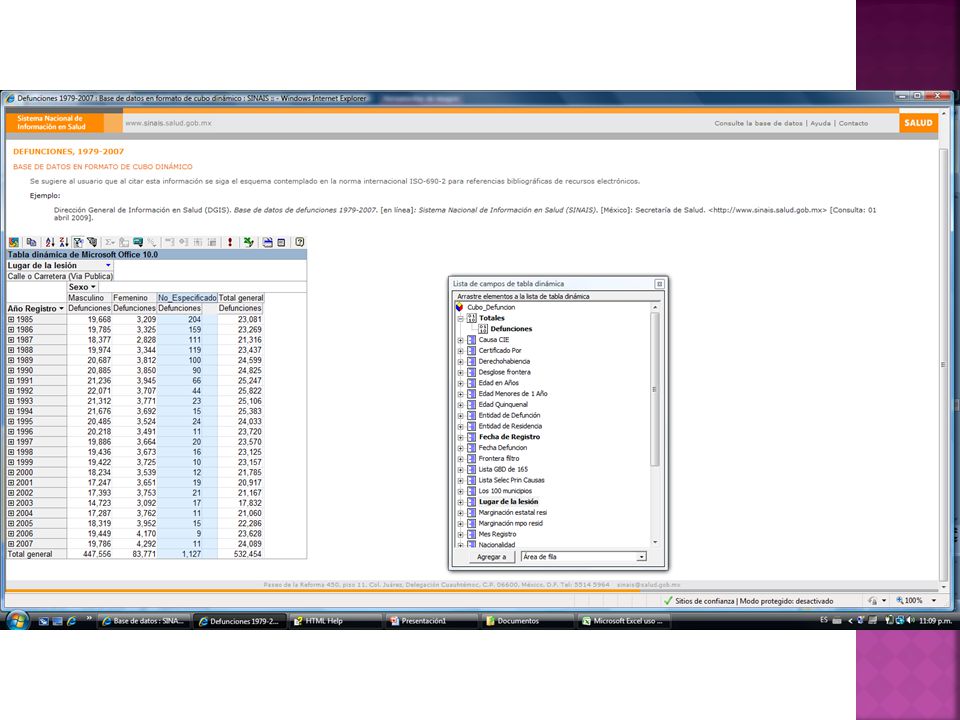Click the Show Details toolbar icon

(211, 242)
